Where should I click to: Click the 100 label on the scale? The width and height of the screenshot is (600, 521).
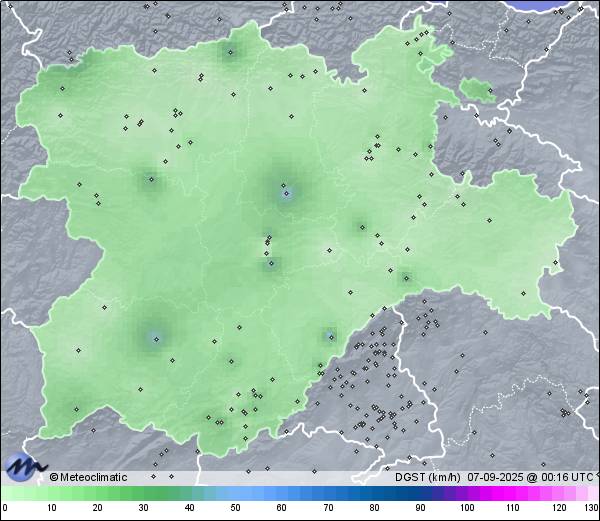(x=467, y=508)
